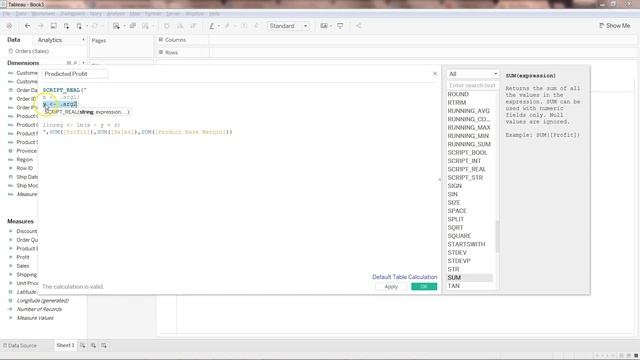Clear sheet toolbar icon
Image resolution: width=640 pixels, height=360 pixels.
(x=145, y=26)
